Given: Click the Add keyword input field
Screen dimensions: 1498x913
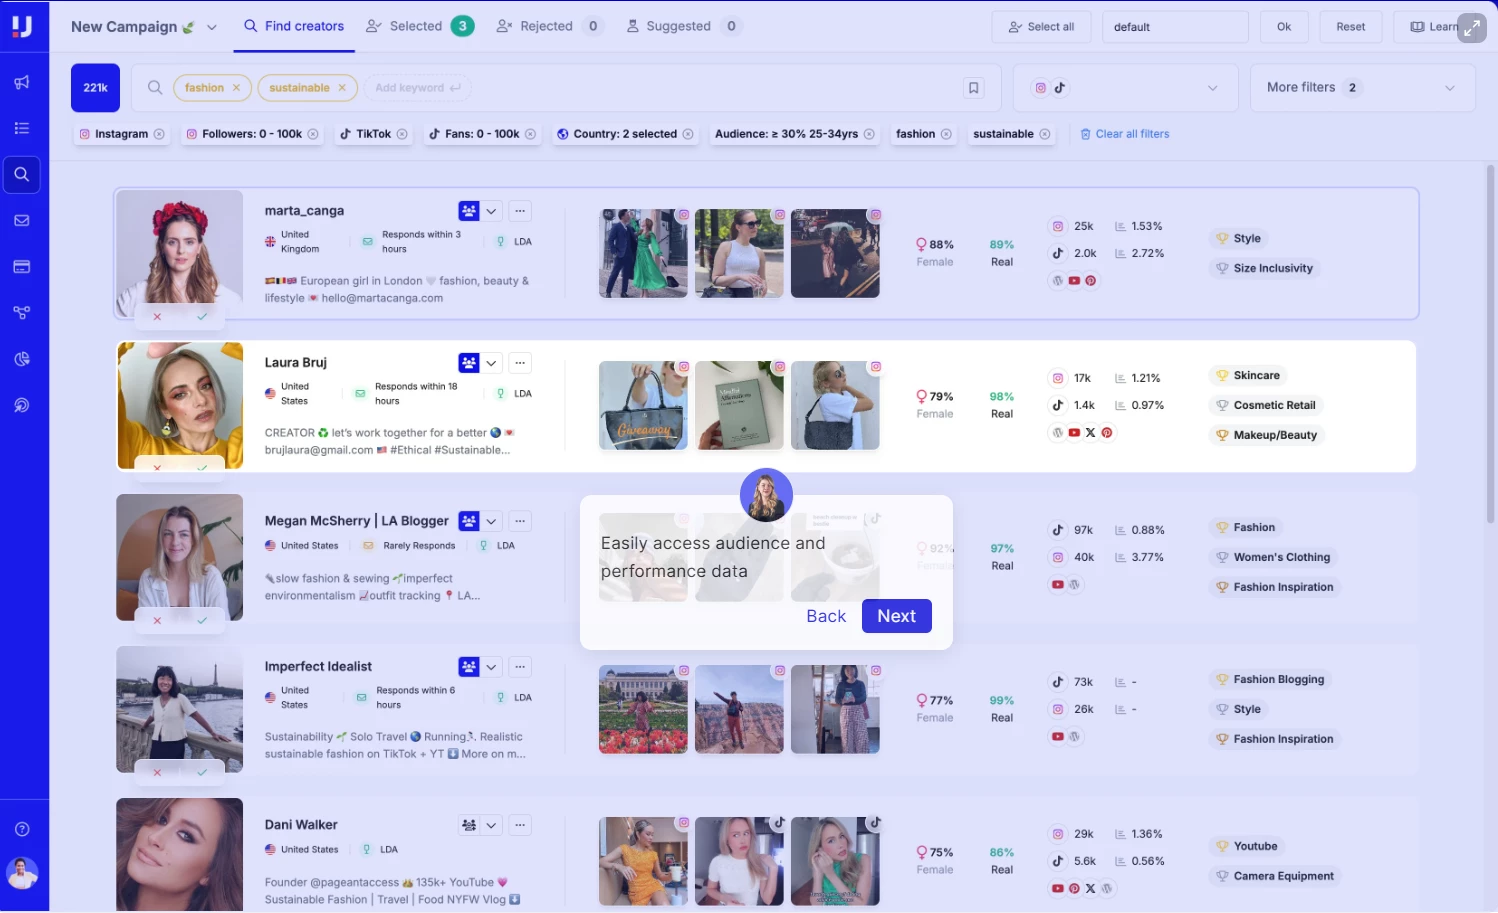Looking at the screenshot, I should (418, 88).
